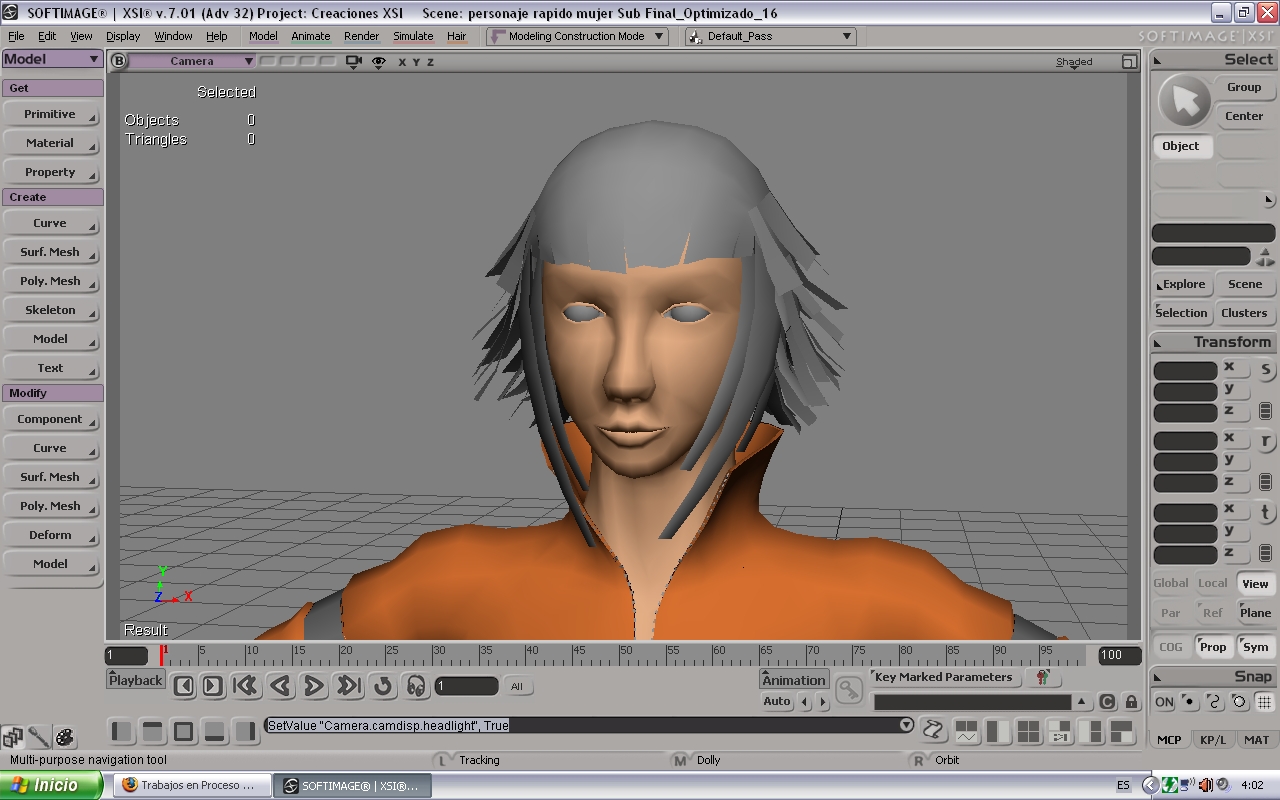Open the eye show menu in viewport
This screenshot has width=1280, height=800.
pyautogui.click(x=378, y=62)
